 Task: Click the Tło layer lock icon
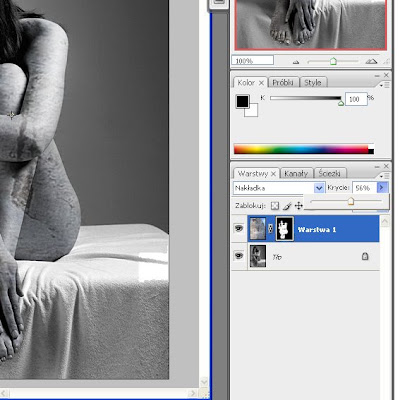[x=365, y=256]
